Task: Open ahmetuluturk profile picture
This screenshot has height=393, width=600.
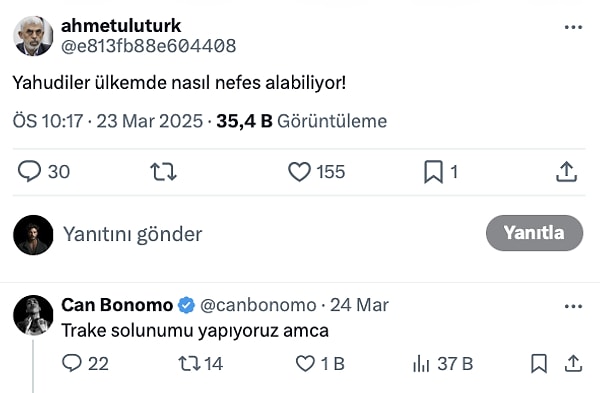Action: click(x=33, y=36)
